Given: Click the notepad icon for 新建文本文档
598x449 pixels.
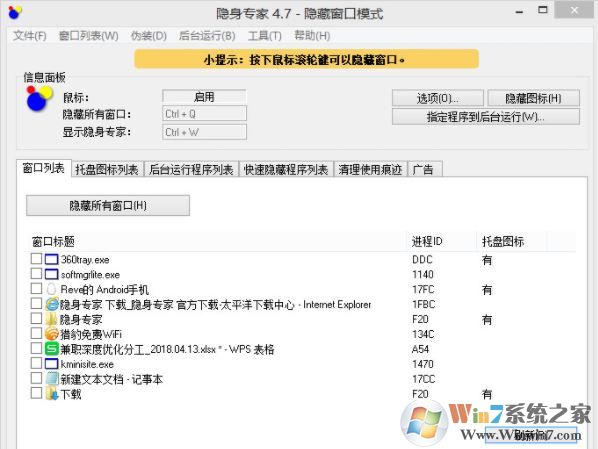Looking at the screenshot, I should (51, 379).
